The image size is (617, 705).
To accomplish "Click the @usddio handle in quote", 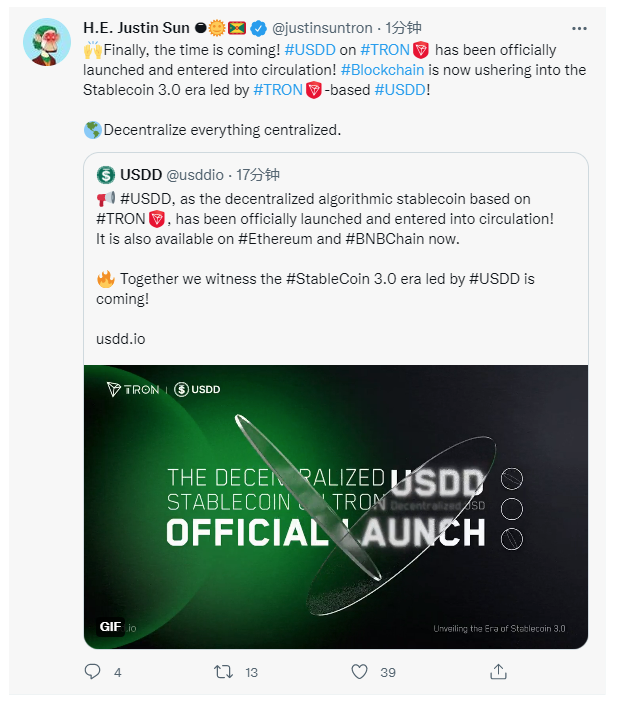I will [x=197, y=174].
